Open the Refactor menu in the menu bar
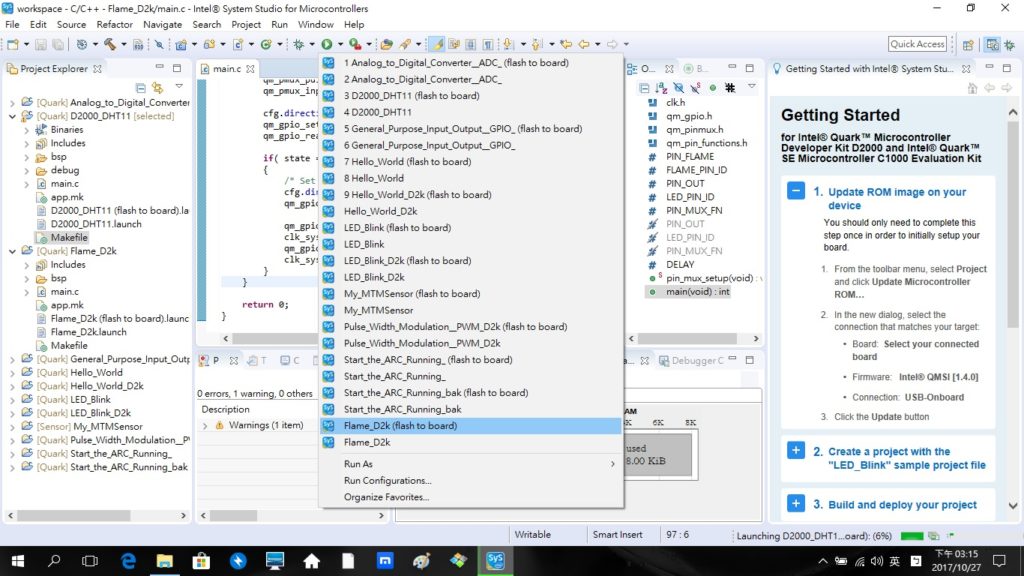This screenshot has height=576, width=1024. pos(114,25)
